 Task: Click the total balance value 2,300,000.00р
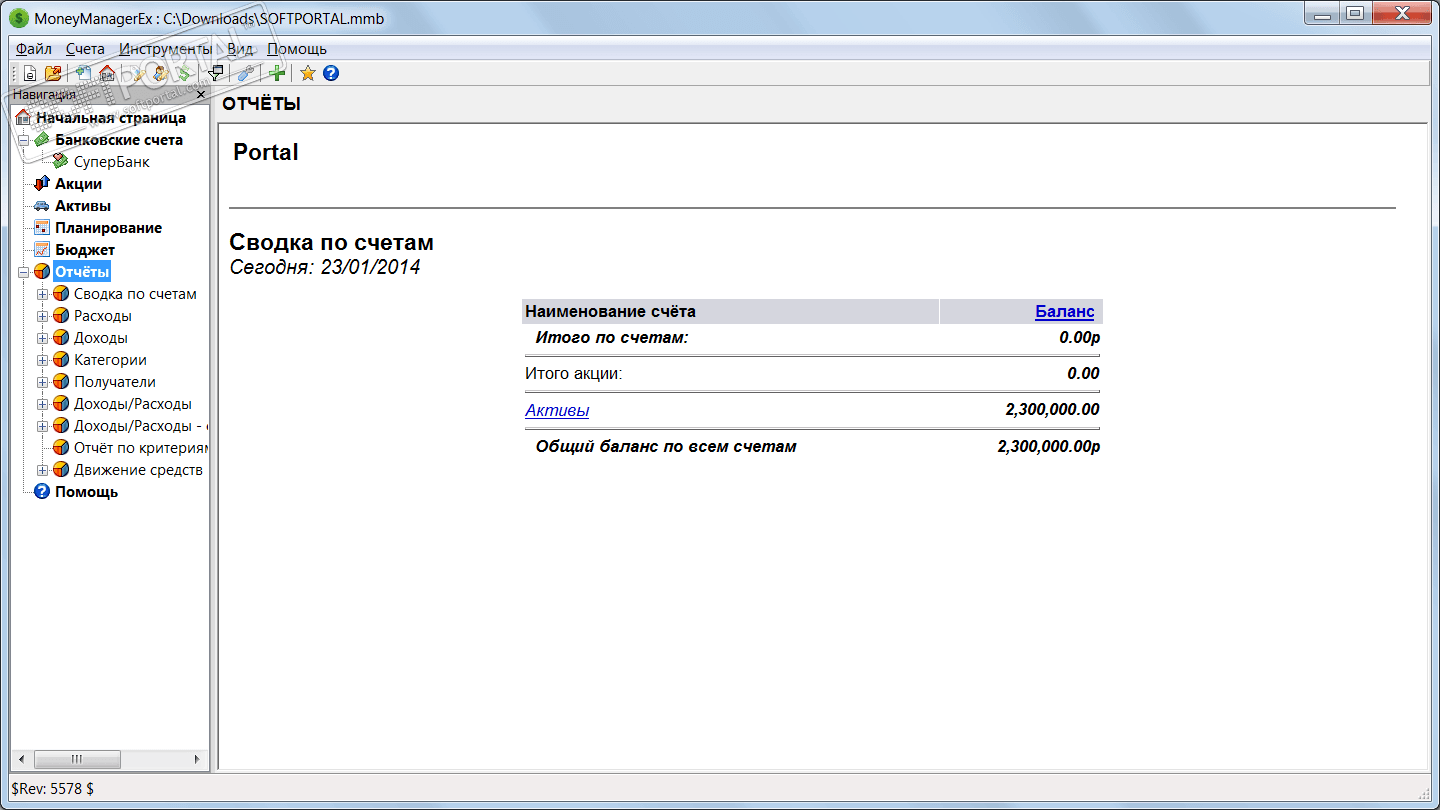(1049, 446)
